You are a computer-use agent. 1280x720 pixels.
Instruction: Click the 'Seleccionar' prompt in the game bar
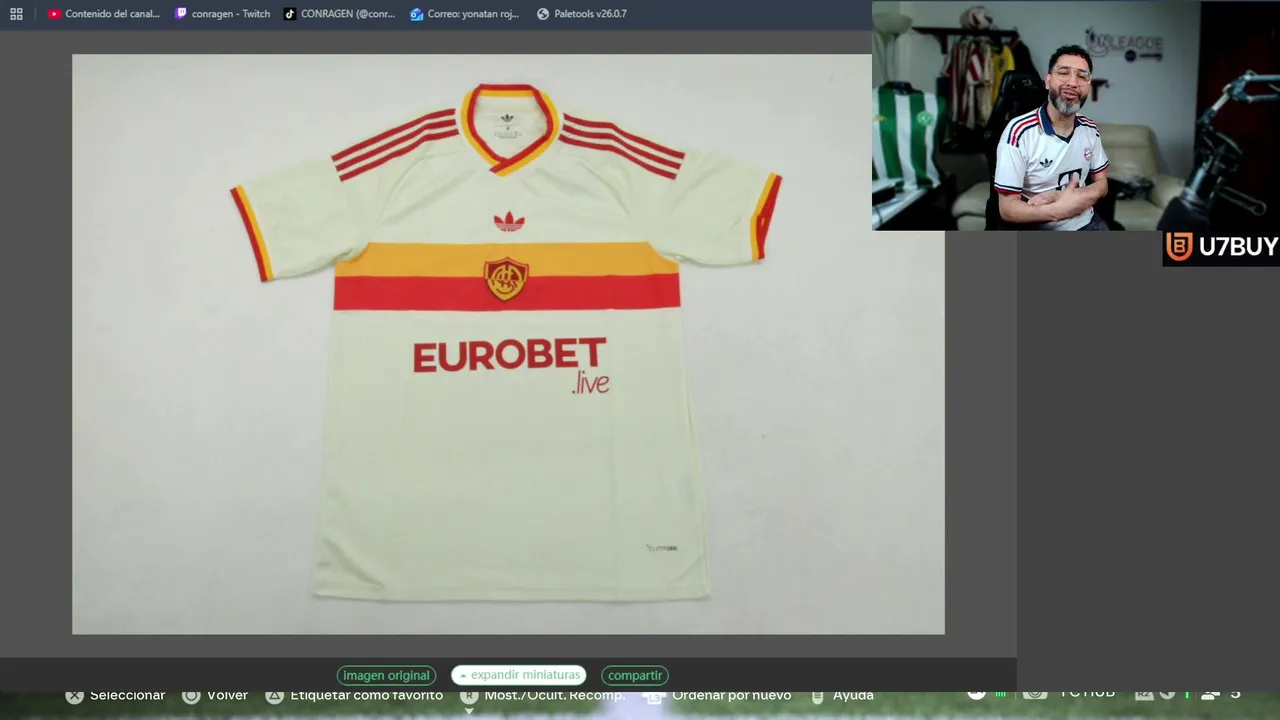[x=116, y=695]
